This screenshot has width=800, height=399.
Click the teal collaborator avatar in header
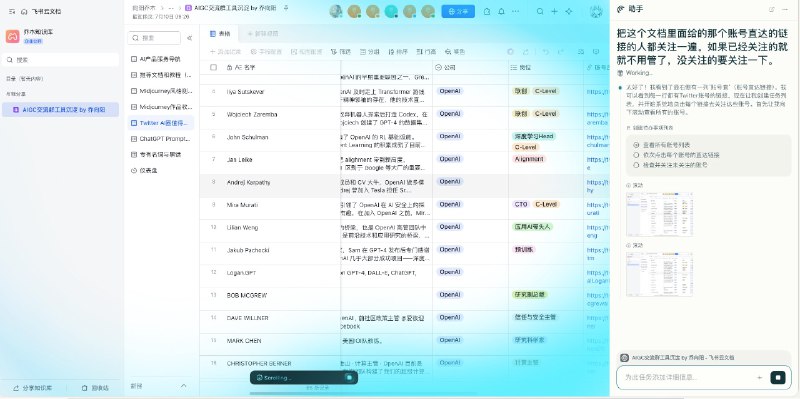(x=391, y=11)
